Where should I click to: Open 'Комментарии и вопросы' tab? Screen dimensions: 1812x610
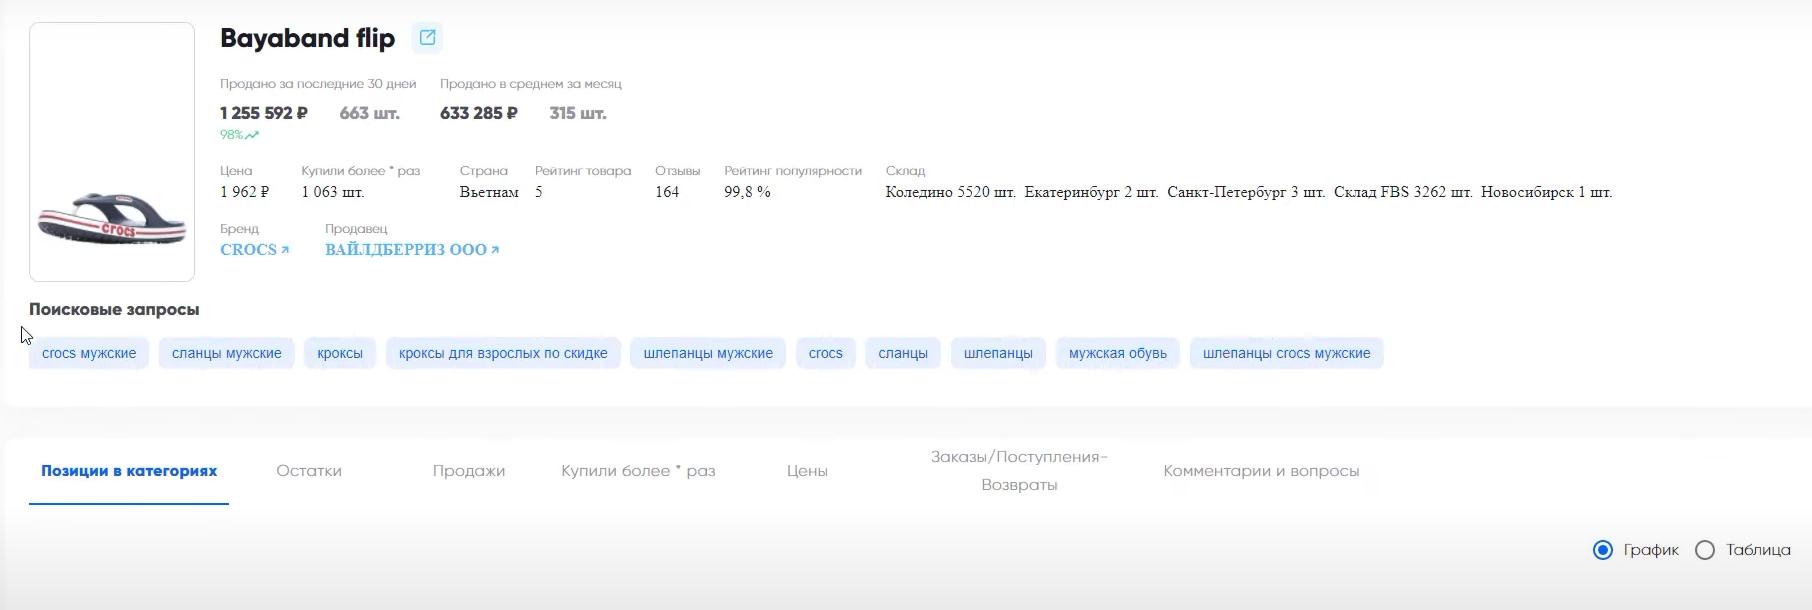tap(1261, 471)
